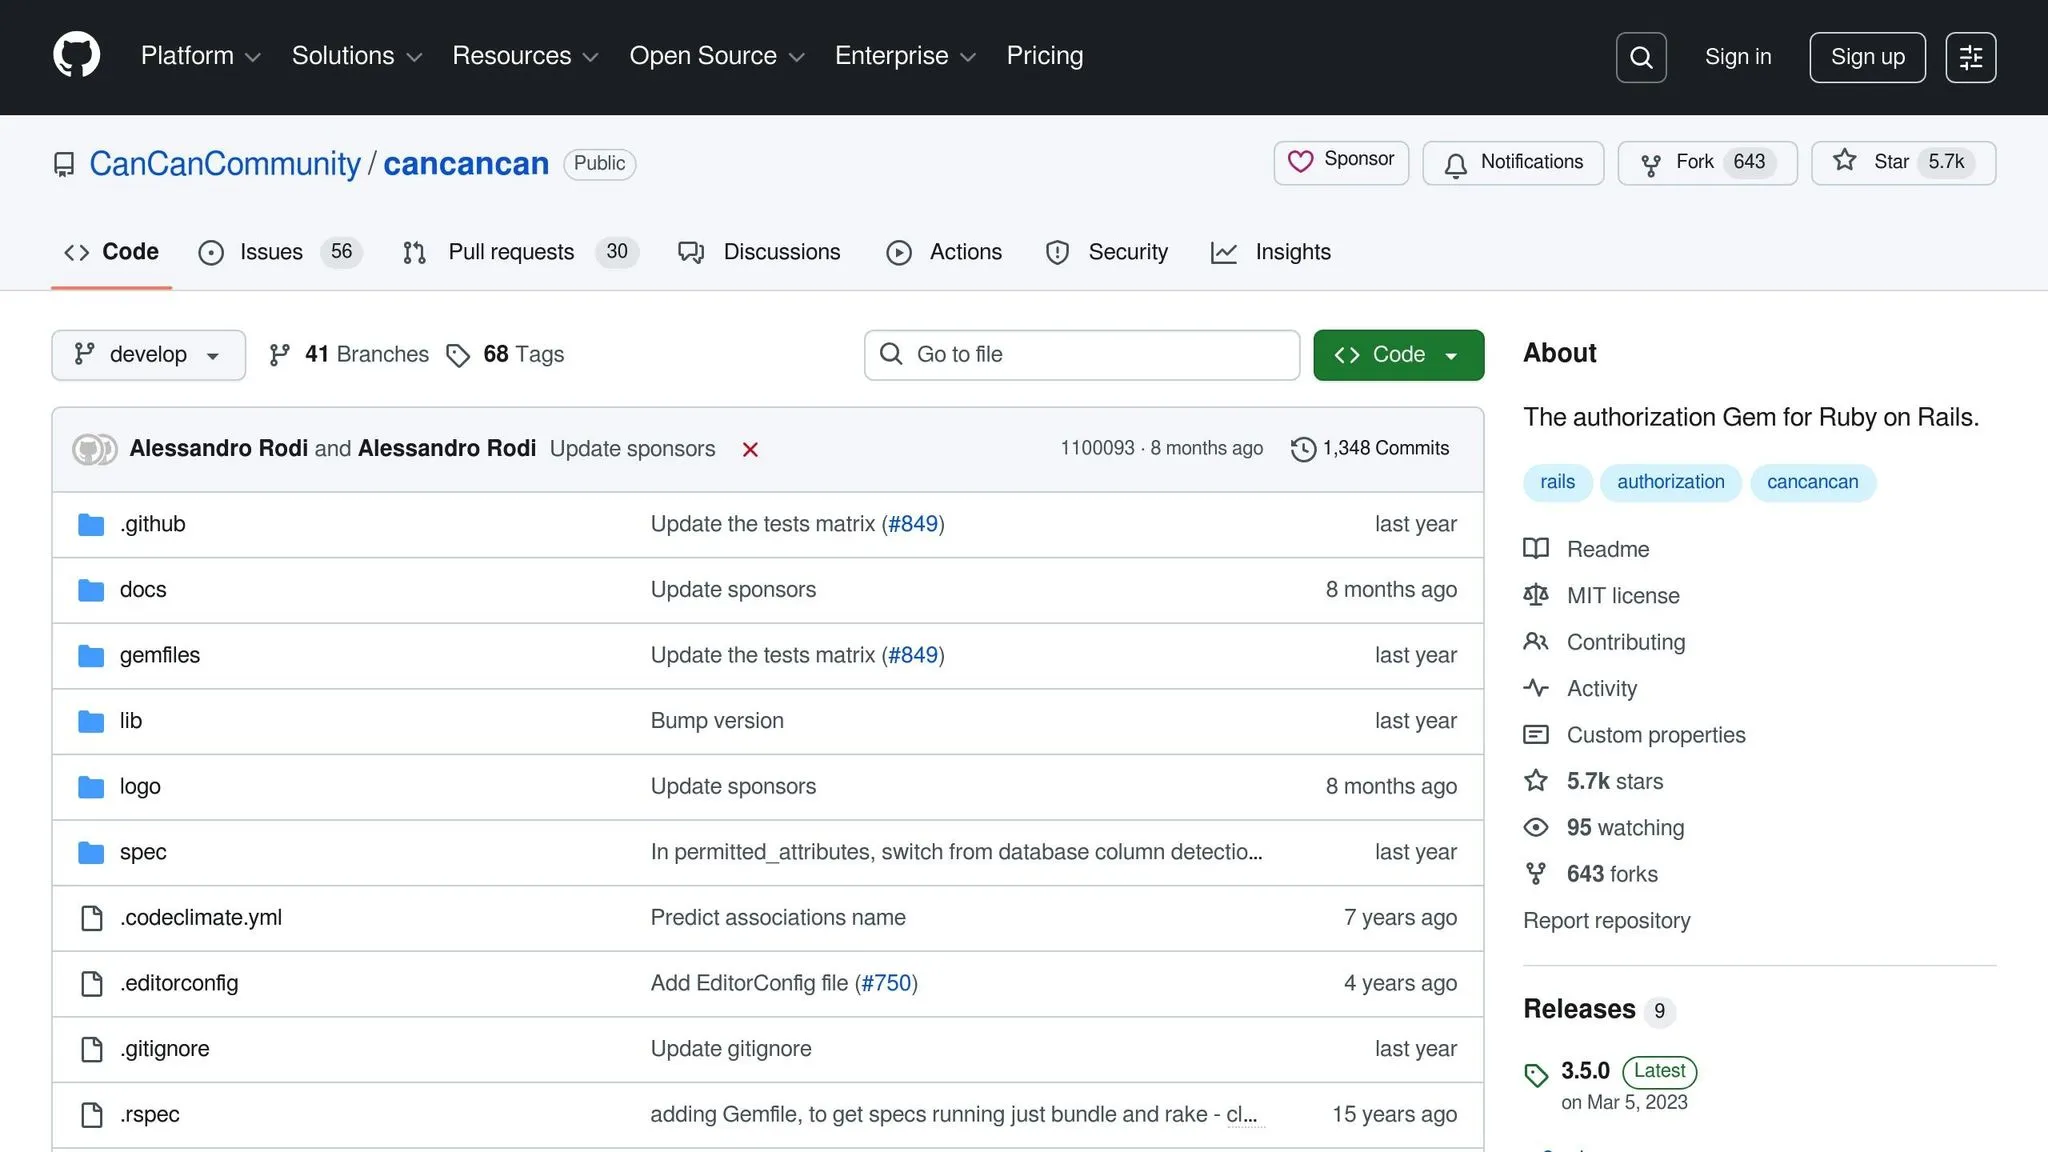
Task: Click the Notifications button
Action: pyautogui.click(x=1513, y=163)
